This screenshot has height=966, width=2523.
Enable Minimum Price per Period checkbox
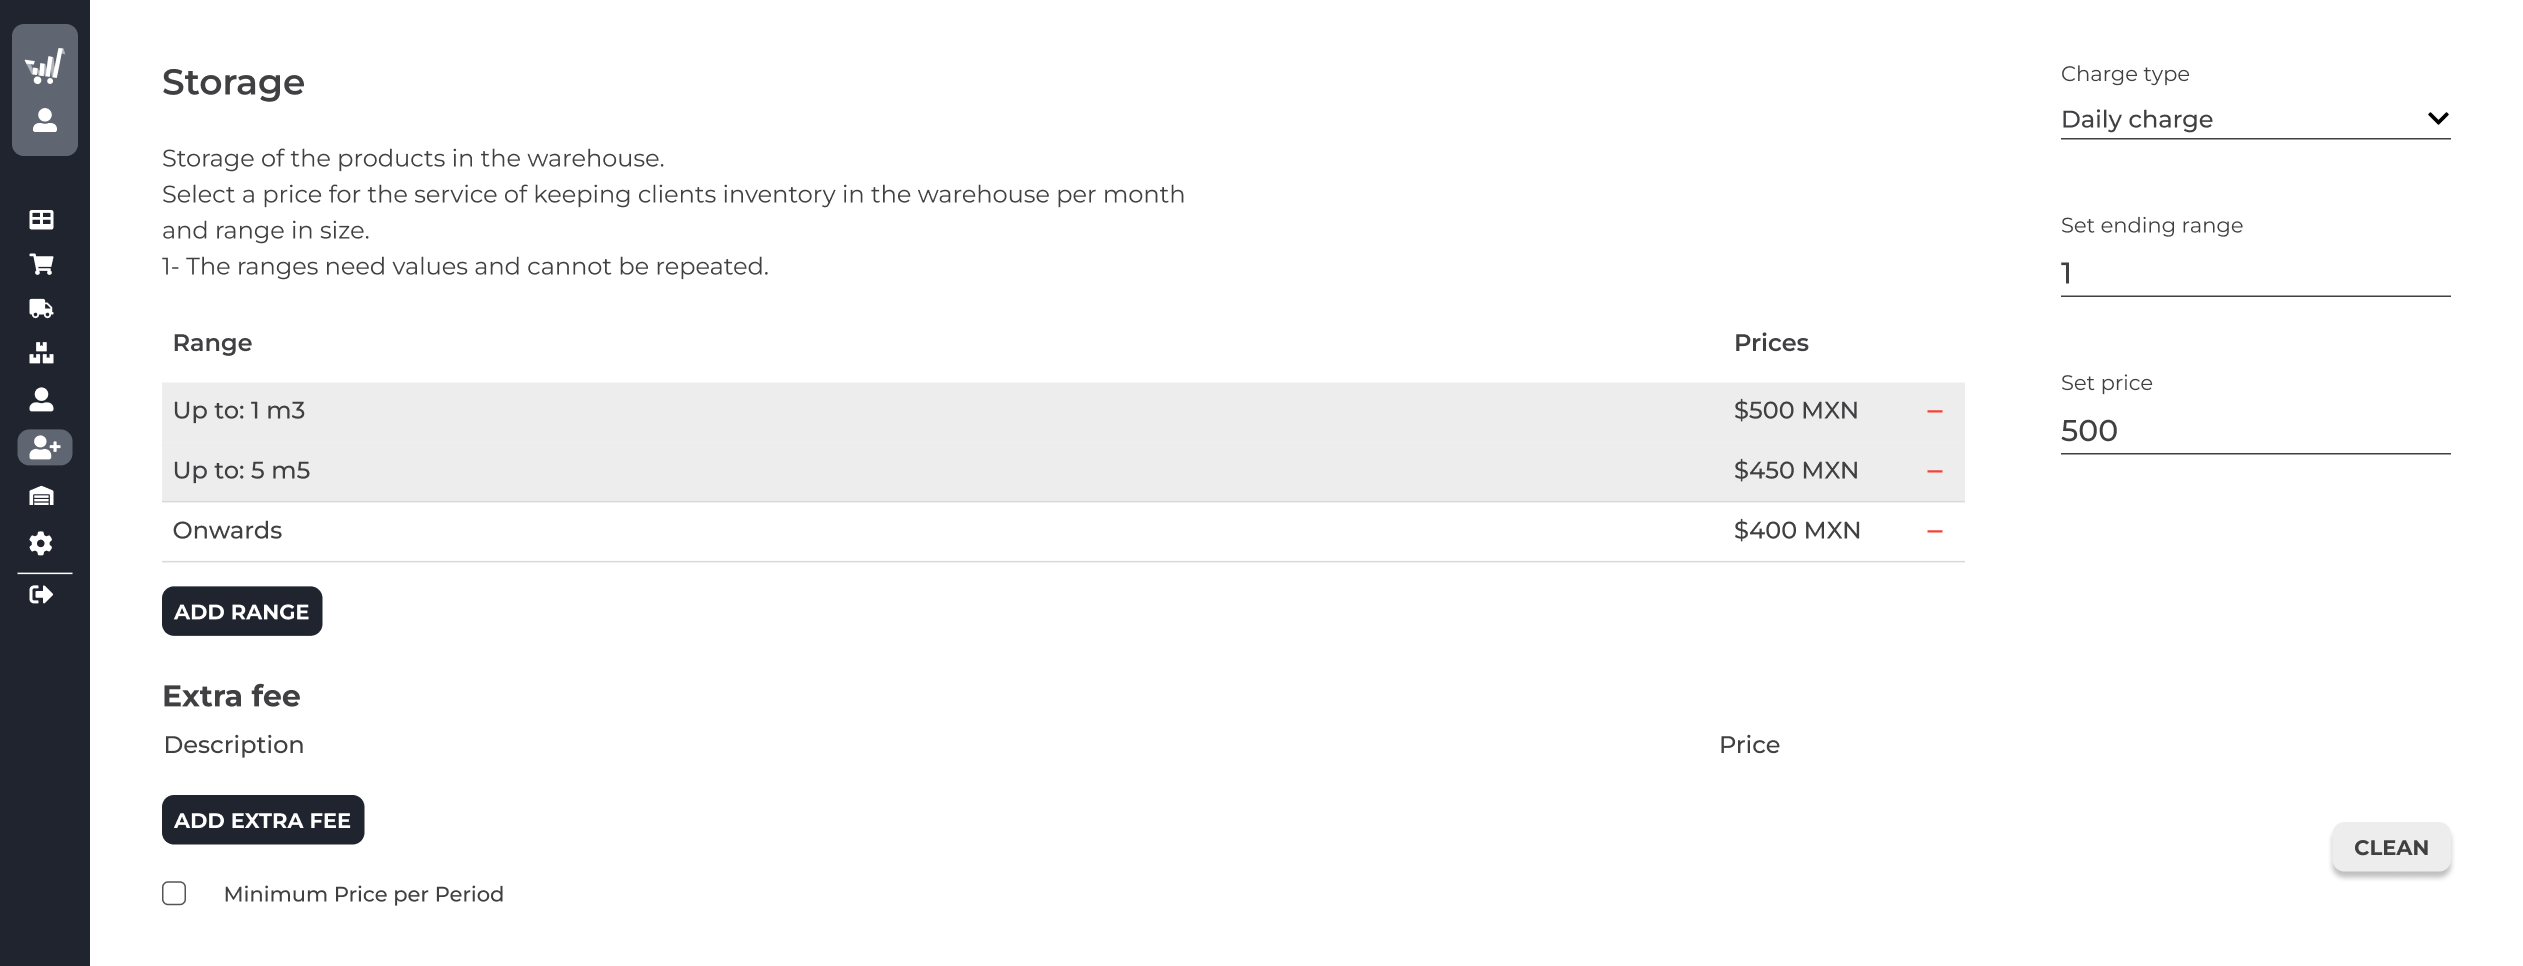pyautogui.click(x=174, y=893)
